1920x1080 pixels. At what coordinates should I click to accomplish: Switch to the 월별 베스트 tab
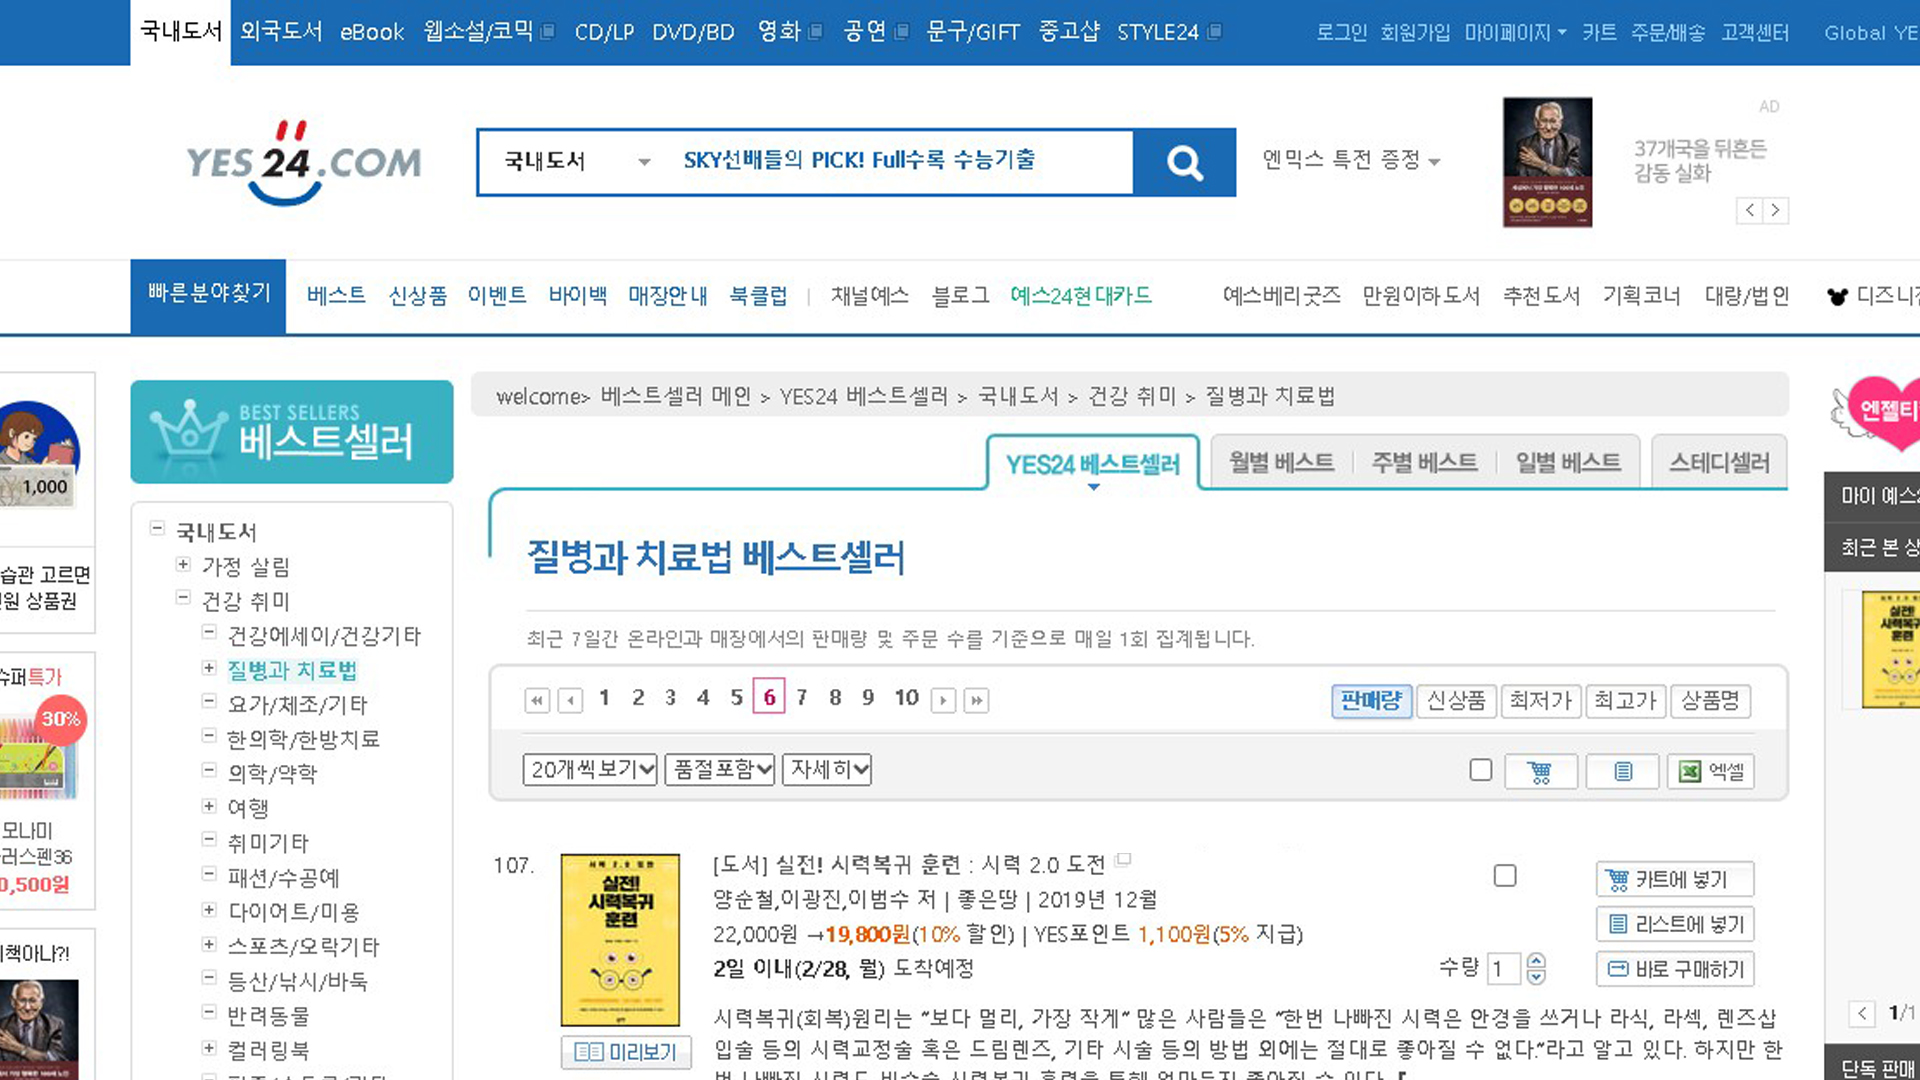pos(1281,462)
